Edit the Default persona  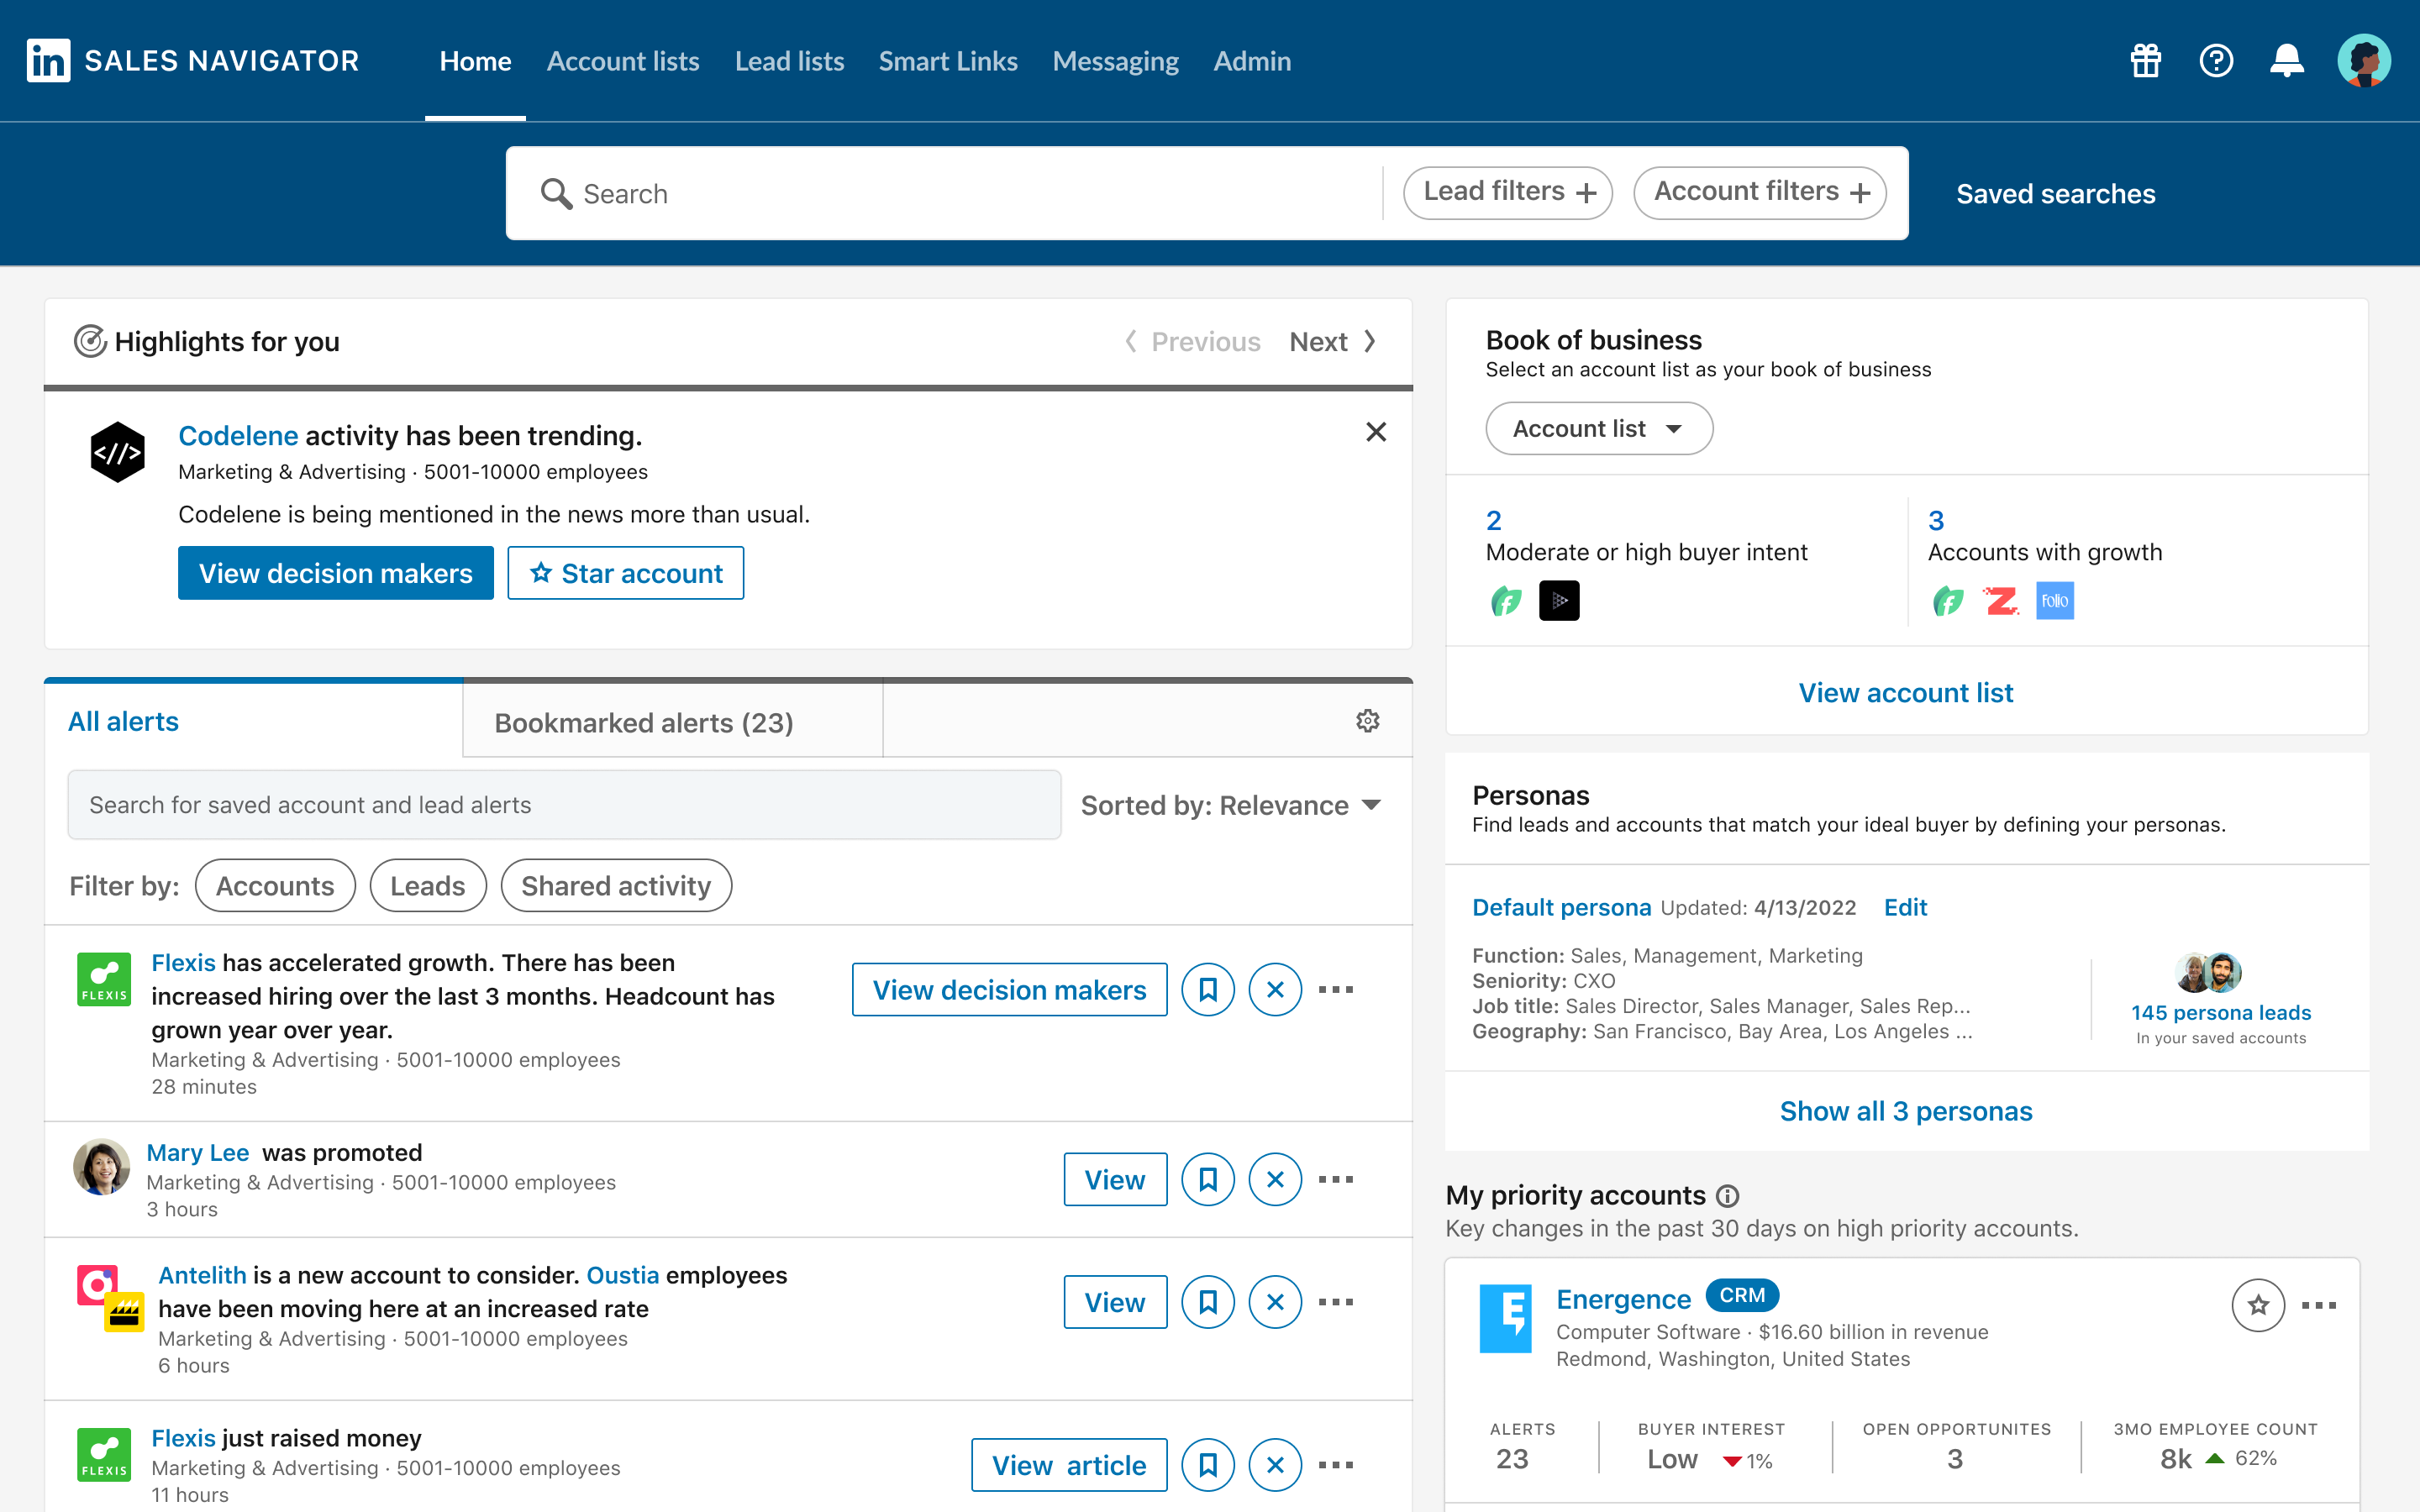point(1905,907)
